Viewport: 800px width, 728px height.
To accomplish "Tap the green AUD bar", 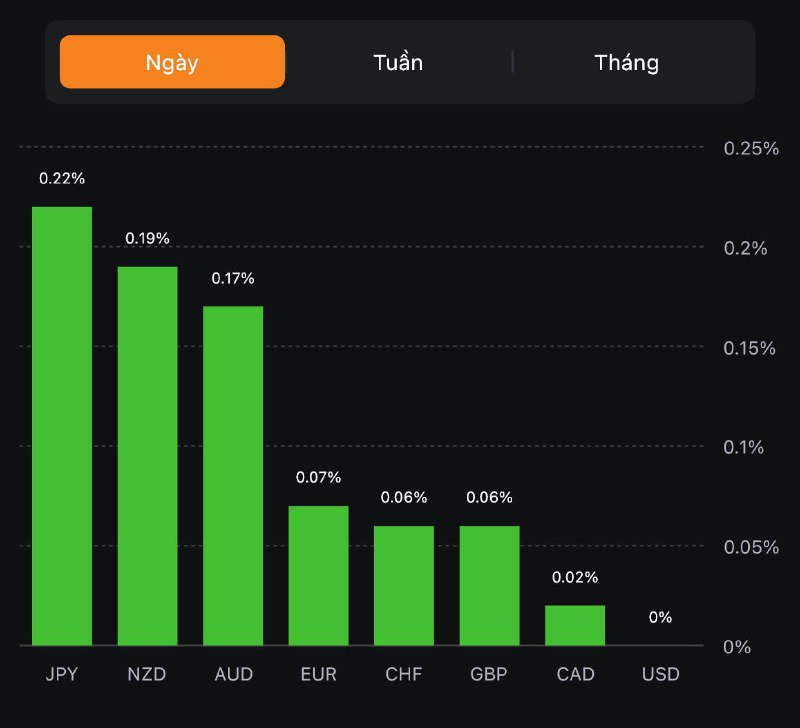I will [233, 476].
